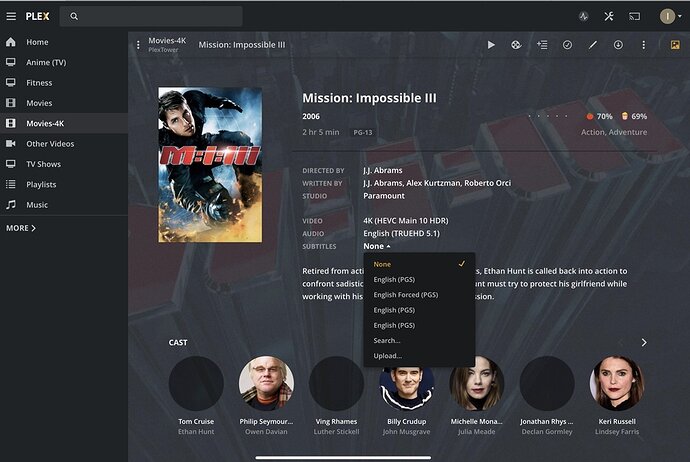Open the Settings wrench and screwdriver icon
690x462 pixels.
[x=609, y=16]
